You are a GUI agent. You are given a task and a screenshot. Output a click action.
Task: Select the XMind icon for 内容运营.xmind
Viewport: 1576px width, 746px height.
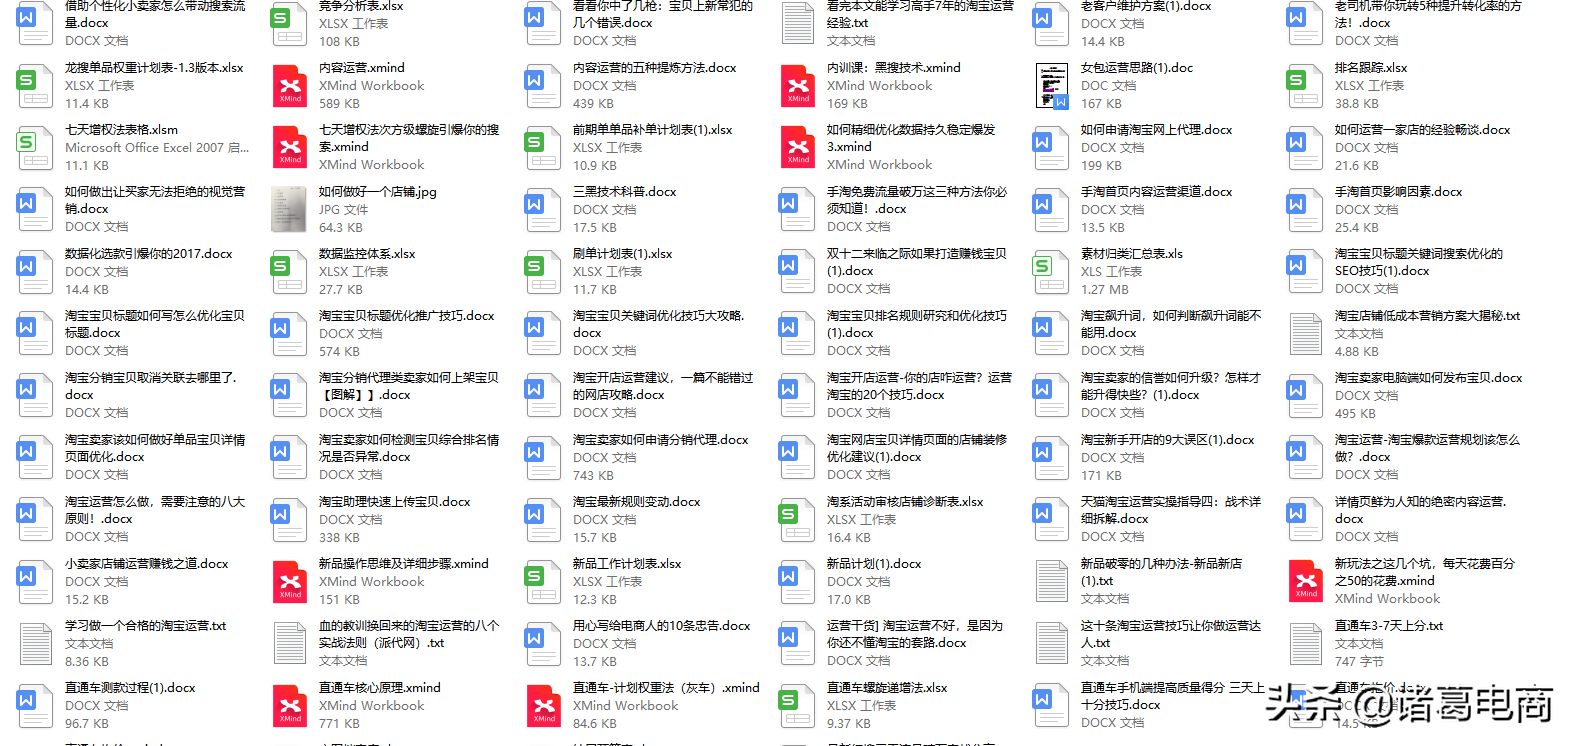290,86
